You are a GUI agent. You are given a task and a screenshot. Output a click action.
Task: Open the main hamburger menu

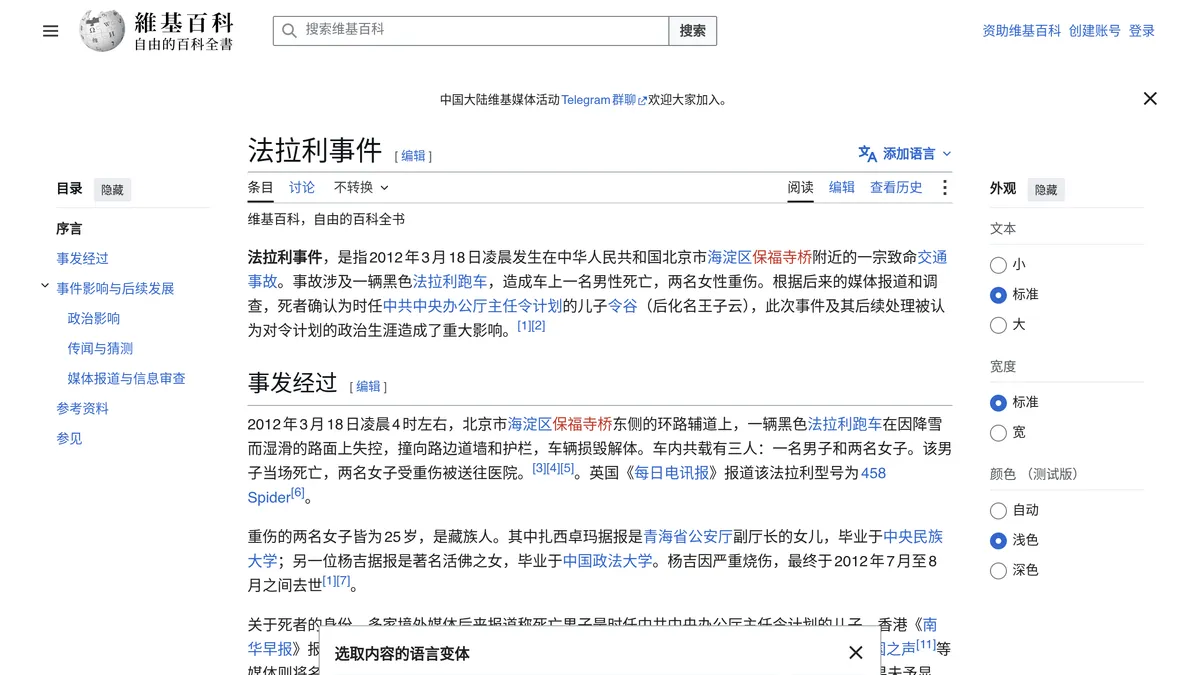pos(51,31)
